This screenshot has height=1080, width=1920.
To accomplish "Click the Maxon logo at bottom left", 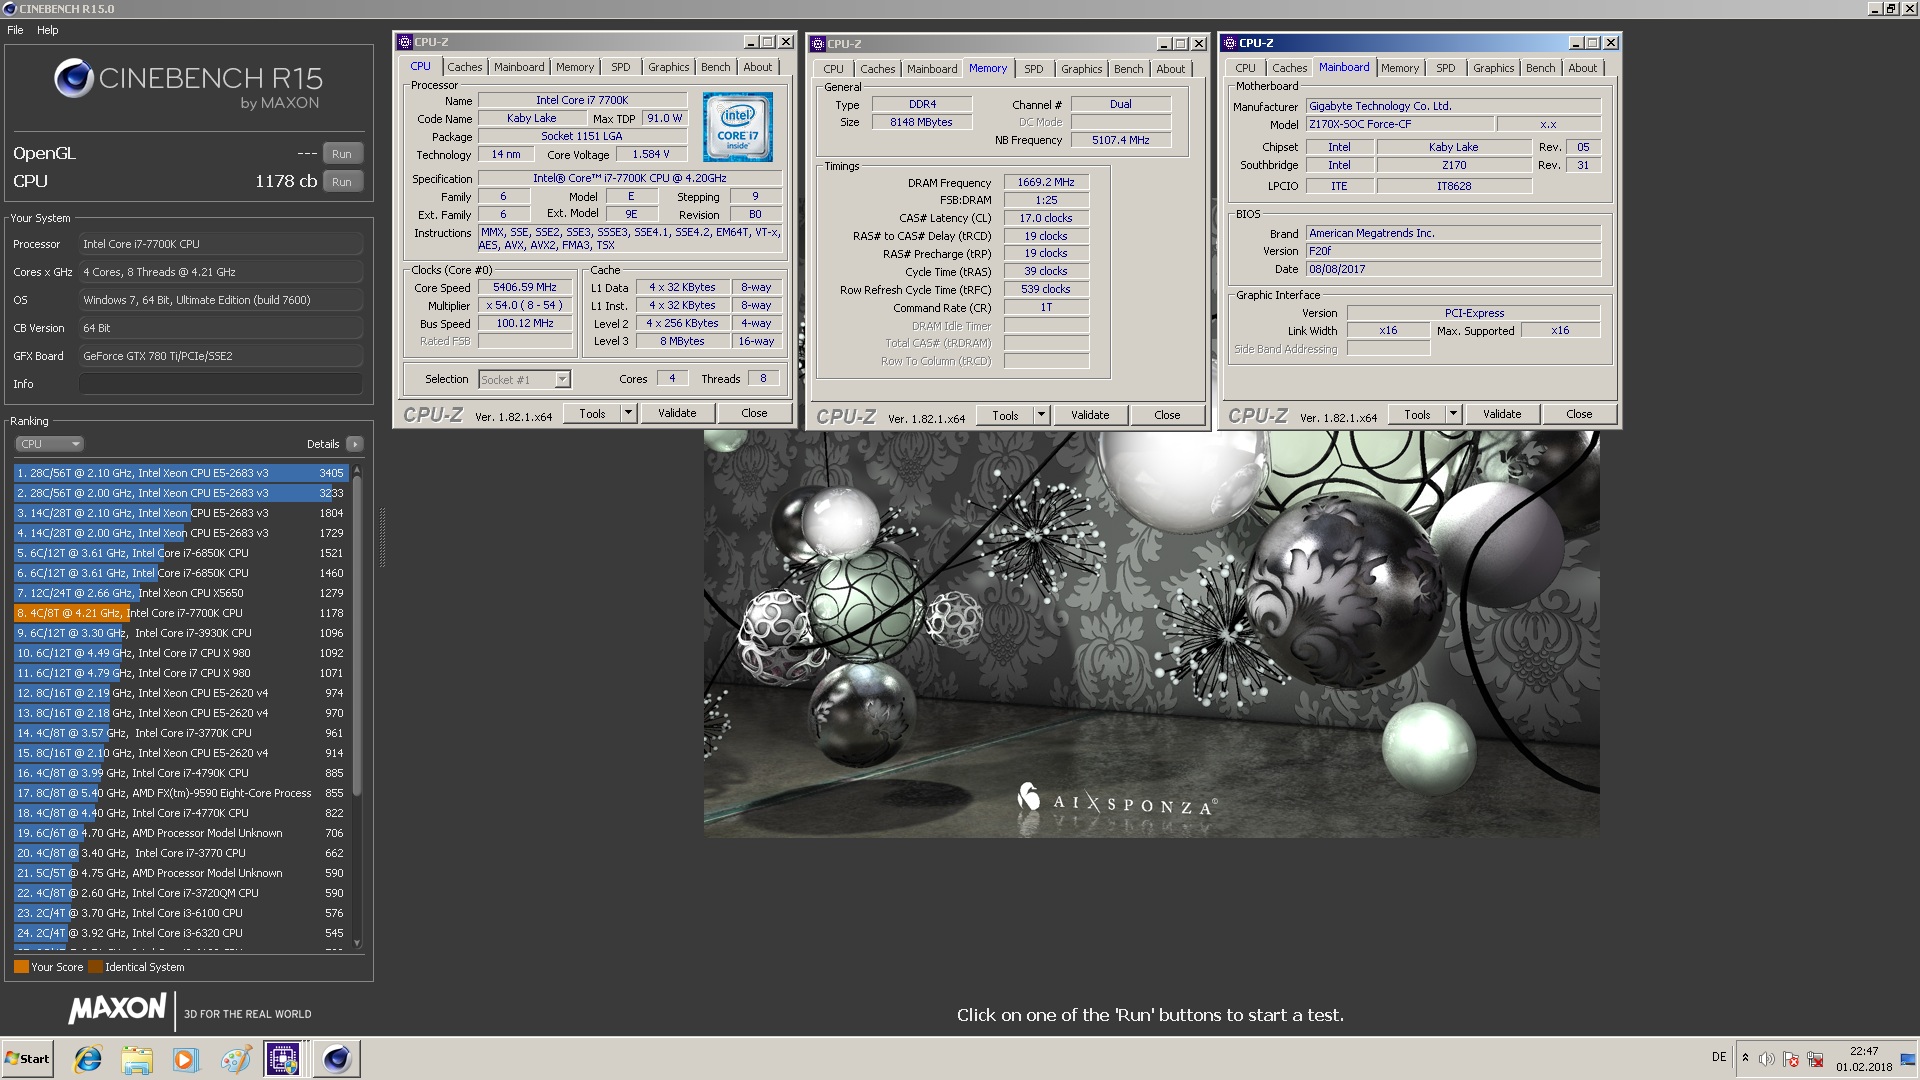I will coord(117,1009).
